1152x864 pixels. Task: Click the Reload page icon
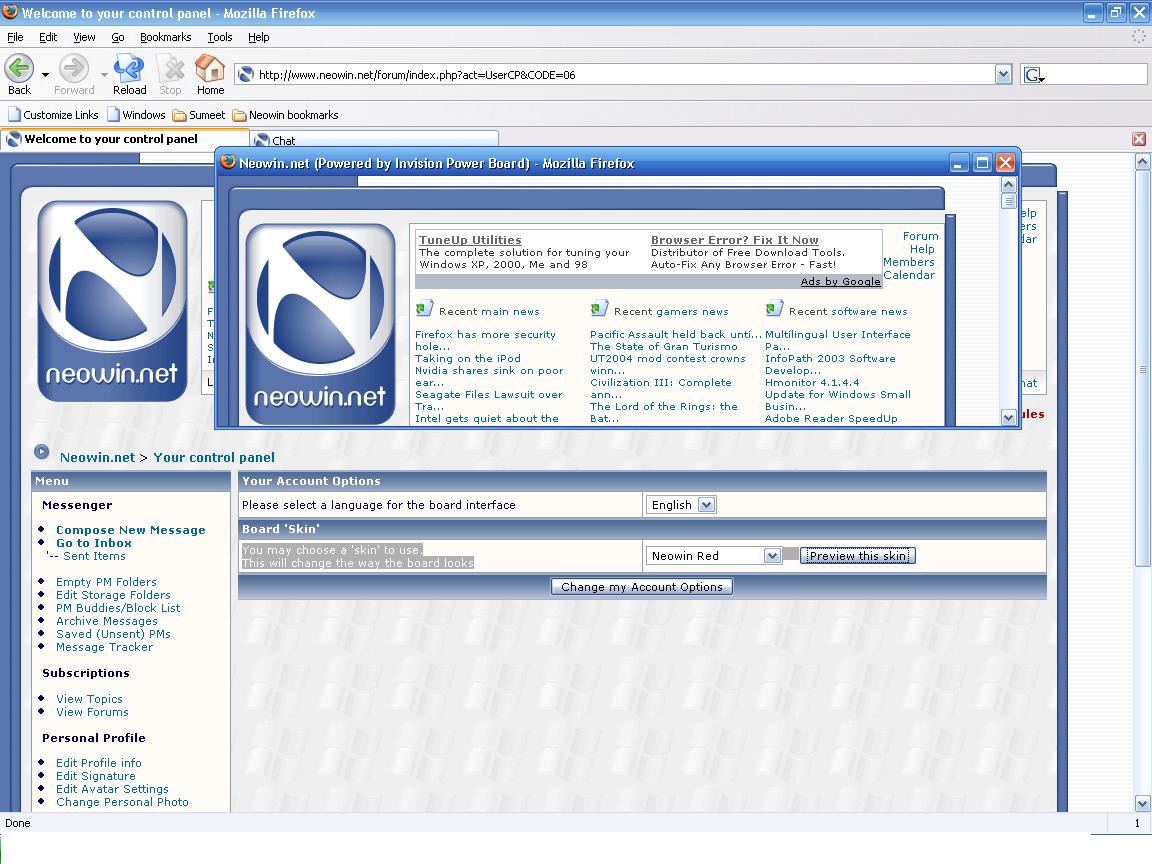[129, 69]
